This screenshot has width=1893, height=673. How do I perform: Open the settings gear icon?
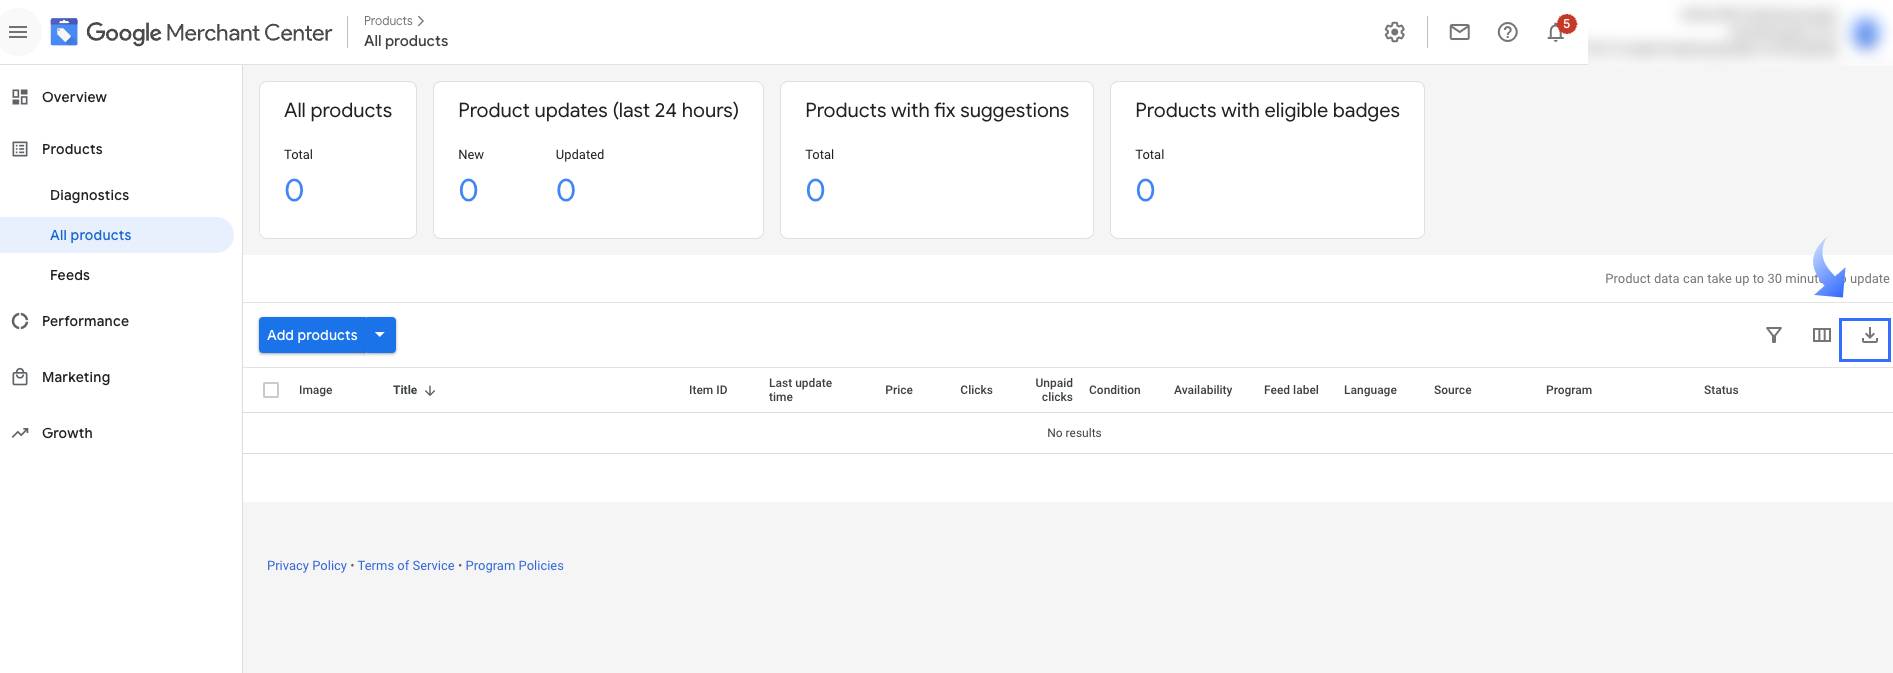point(1394,32)
